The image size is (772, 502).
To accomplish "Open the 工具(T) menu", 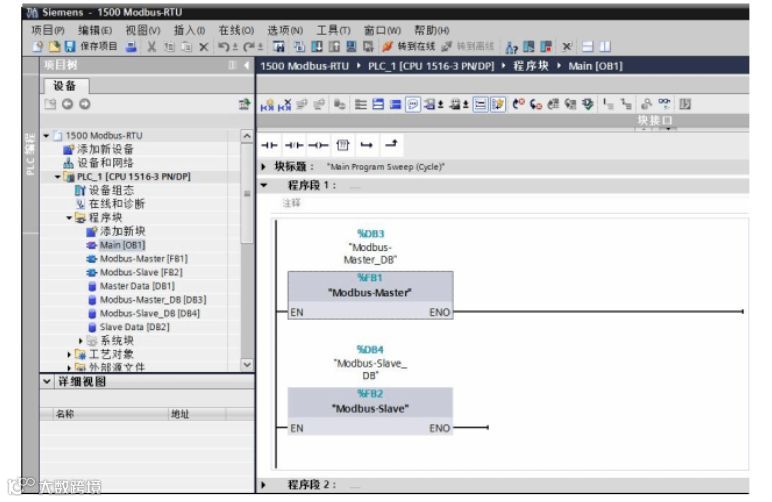I will coord(333,30).
